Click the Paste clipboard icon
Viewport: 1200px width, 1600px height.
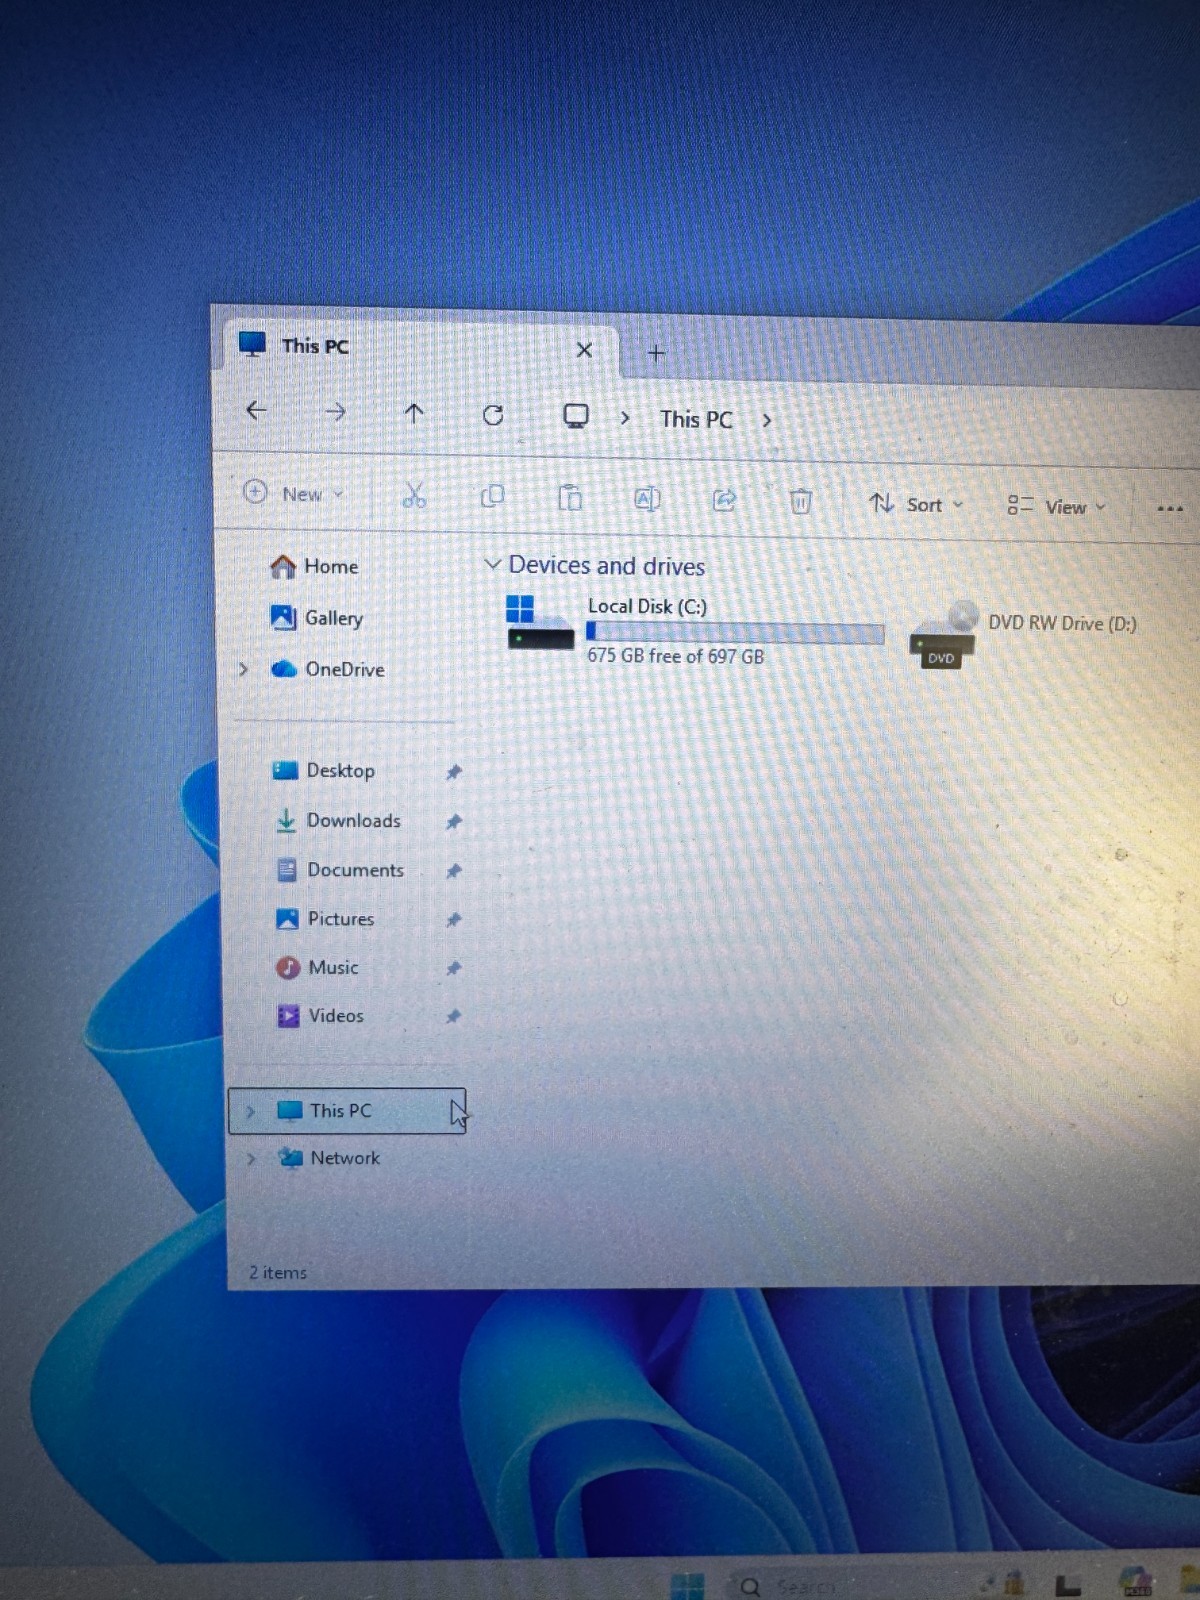click(x=570, y=497)
